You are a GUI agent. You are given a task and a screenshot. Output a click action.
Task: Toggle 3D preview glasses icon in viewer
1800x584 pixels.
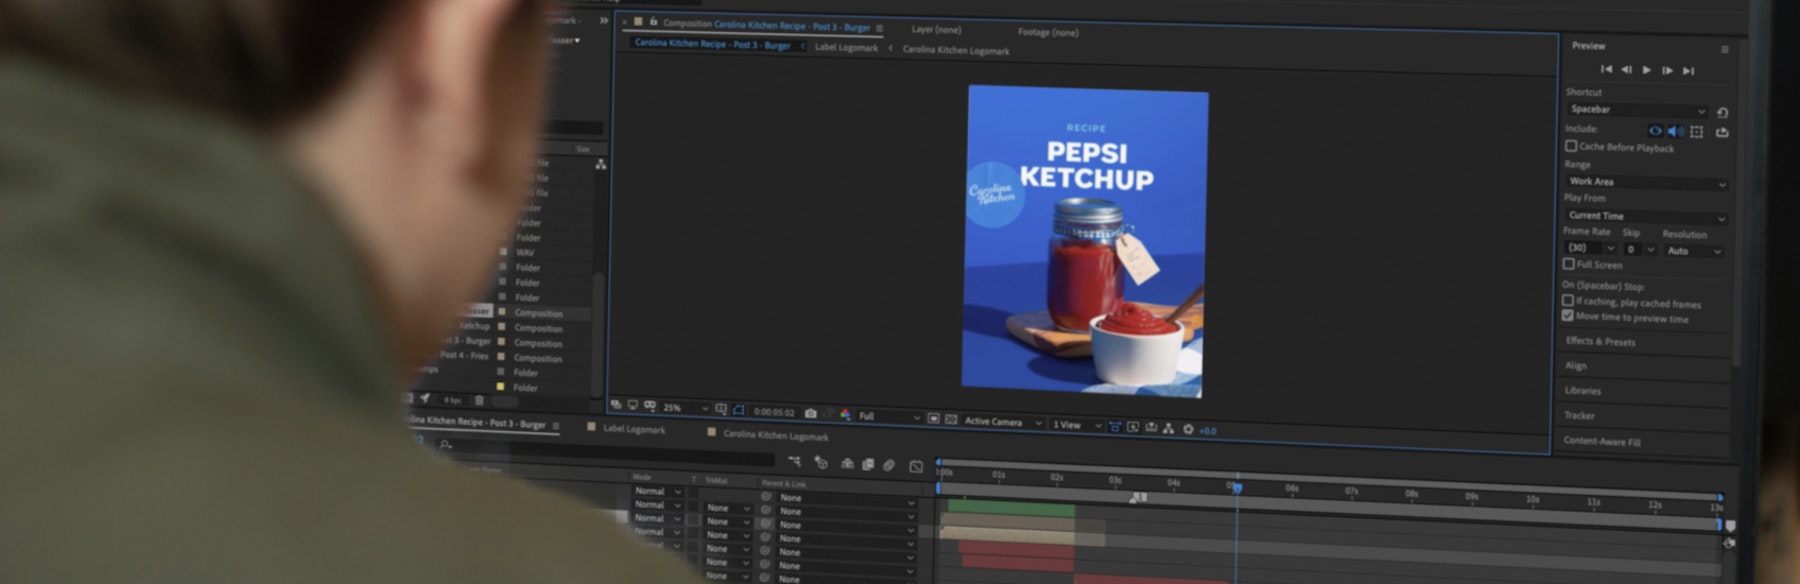point(650,406)
